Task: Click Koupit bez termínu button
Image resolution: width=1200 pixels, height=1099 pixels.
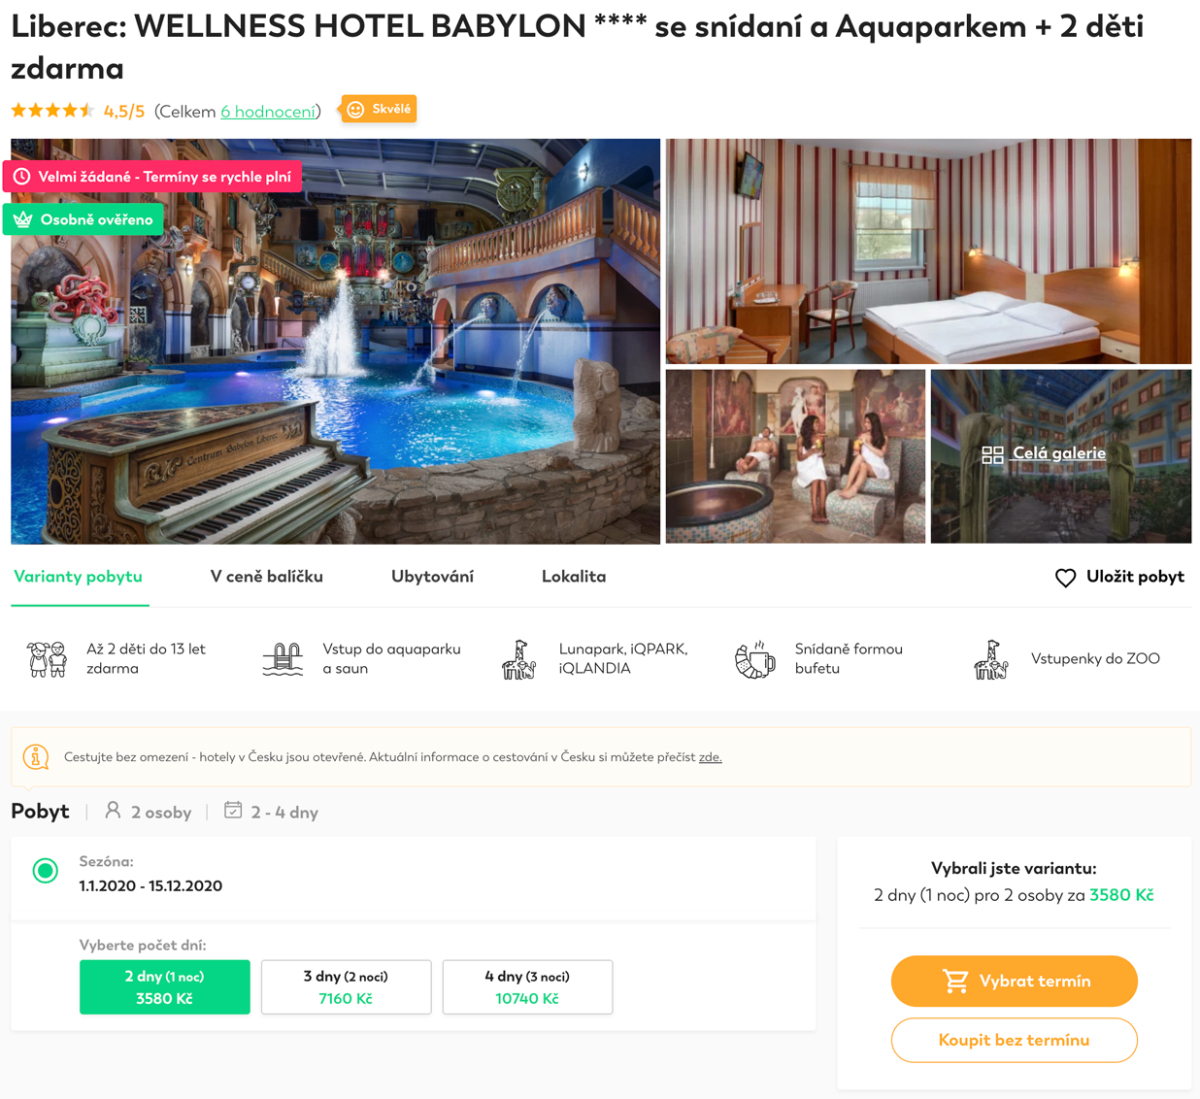Action: pyautogui.click(x=1014, y=1040)
